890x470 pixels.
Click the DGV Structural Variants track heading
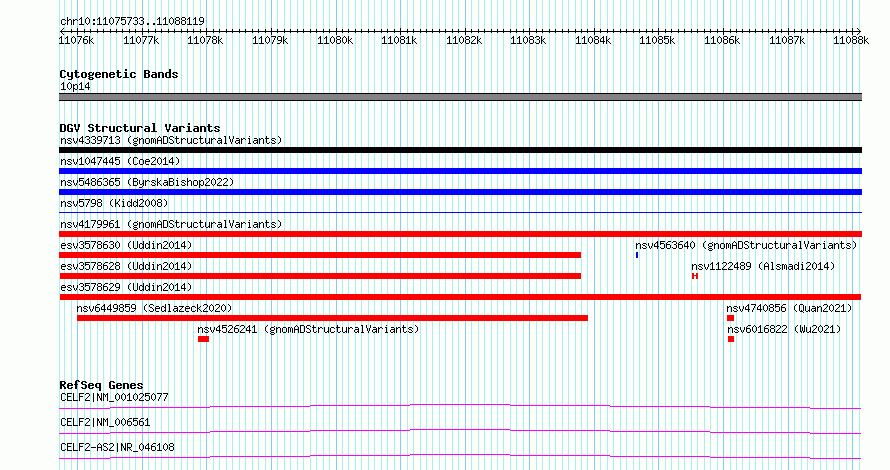click(x=140, y=128)
